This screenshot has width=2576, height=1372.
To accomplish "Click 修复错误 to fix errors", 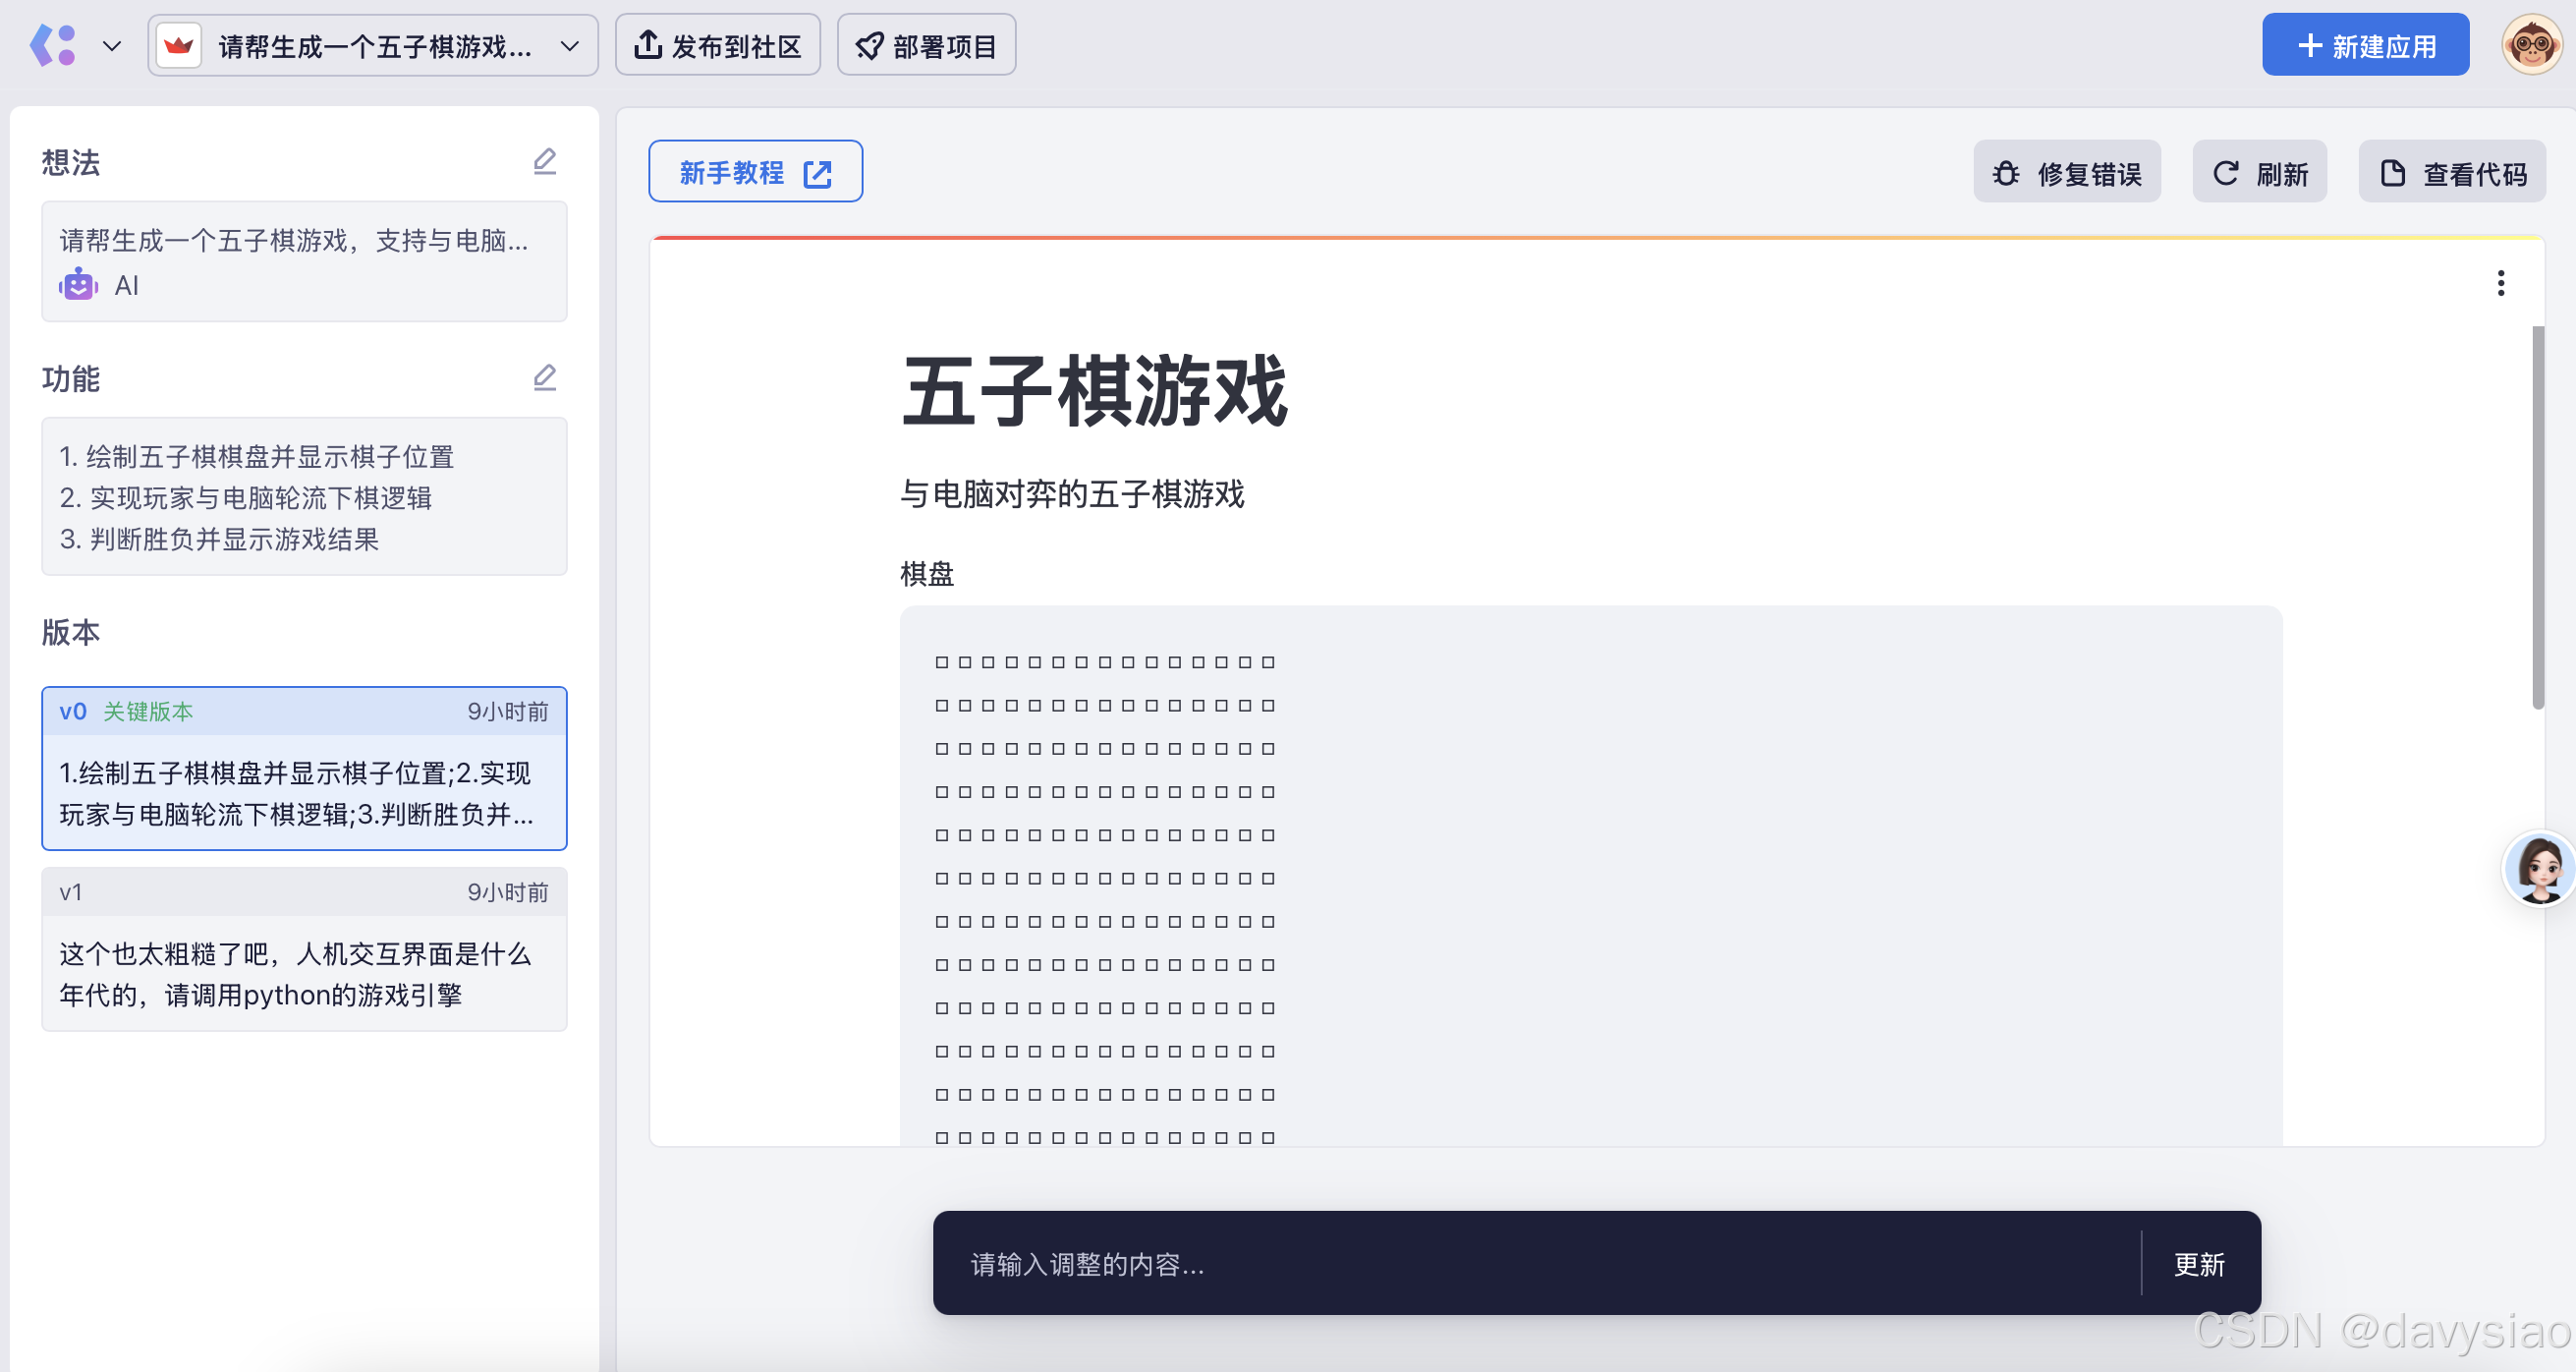I will point(2066,173).
